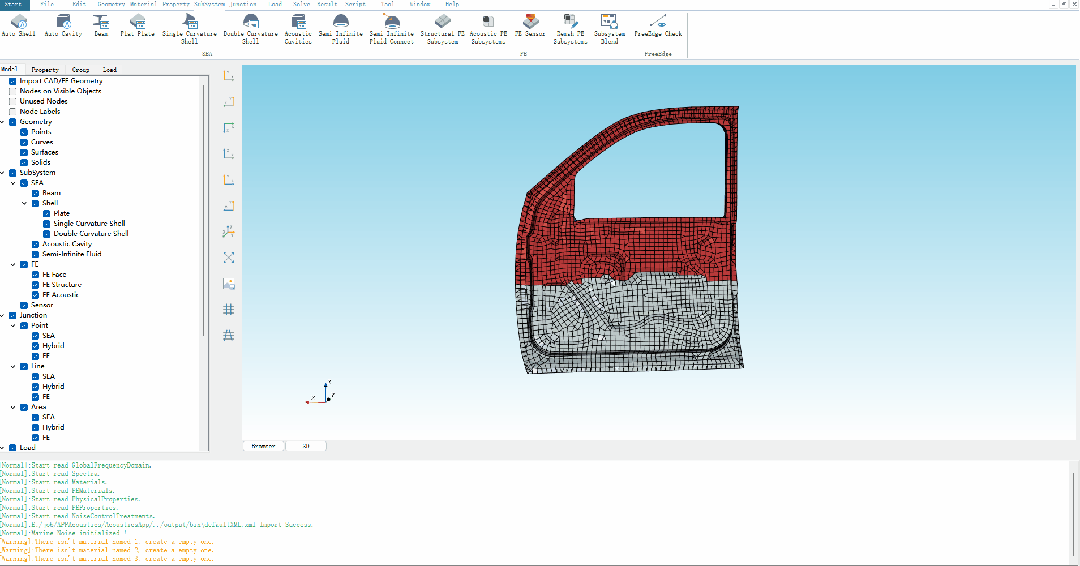Open the File menu
This screenshot has width=1080, height=566.
48,3
